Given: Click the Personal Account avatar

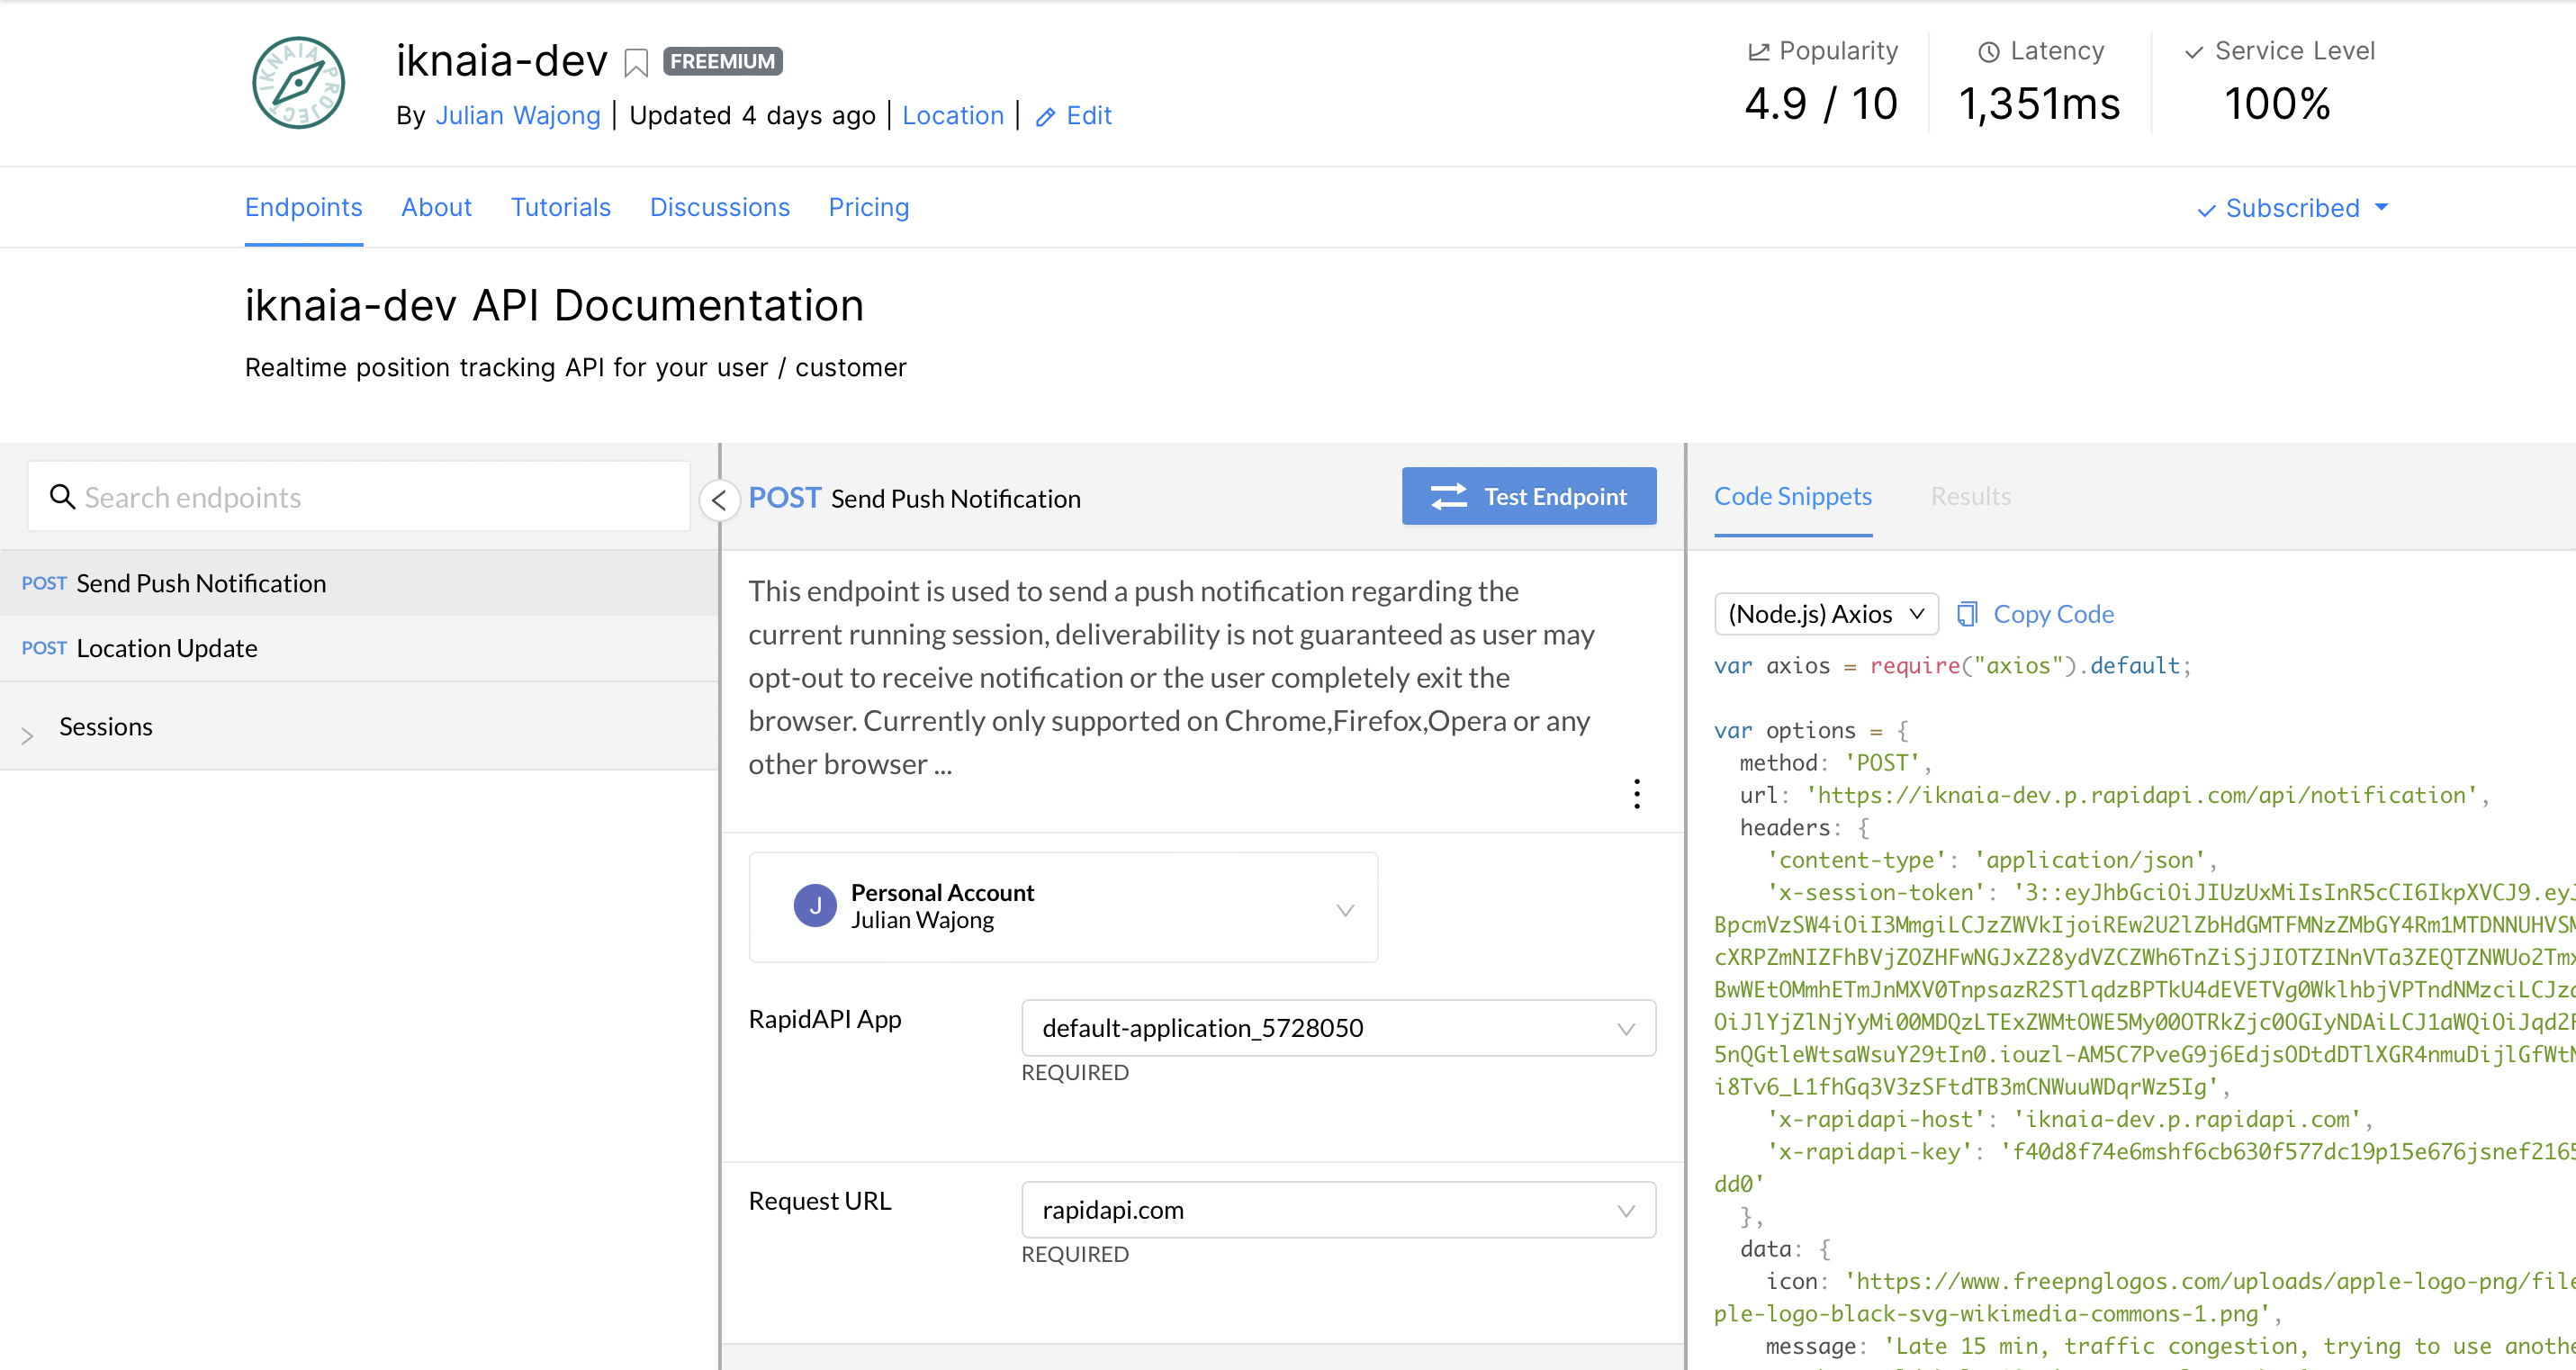Looking at the screenshot, I should [x=814, y=906].
